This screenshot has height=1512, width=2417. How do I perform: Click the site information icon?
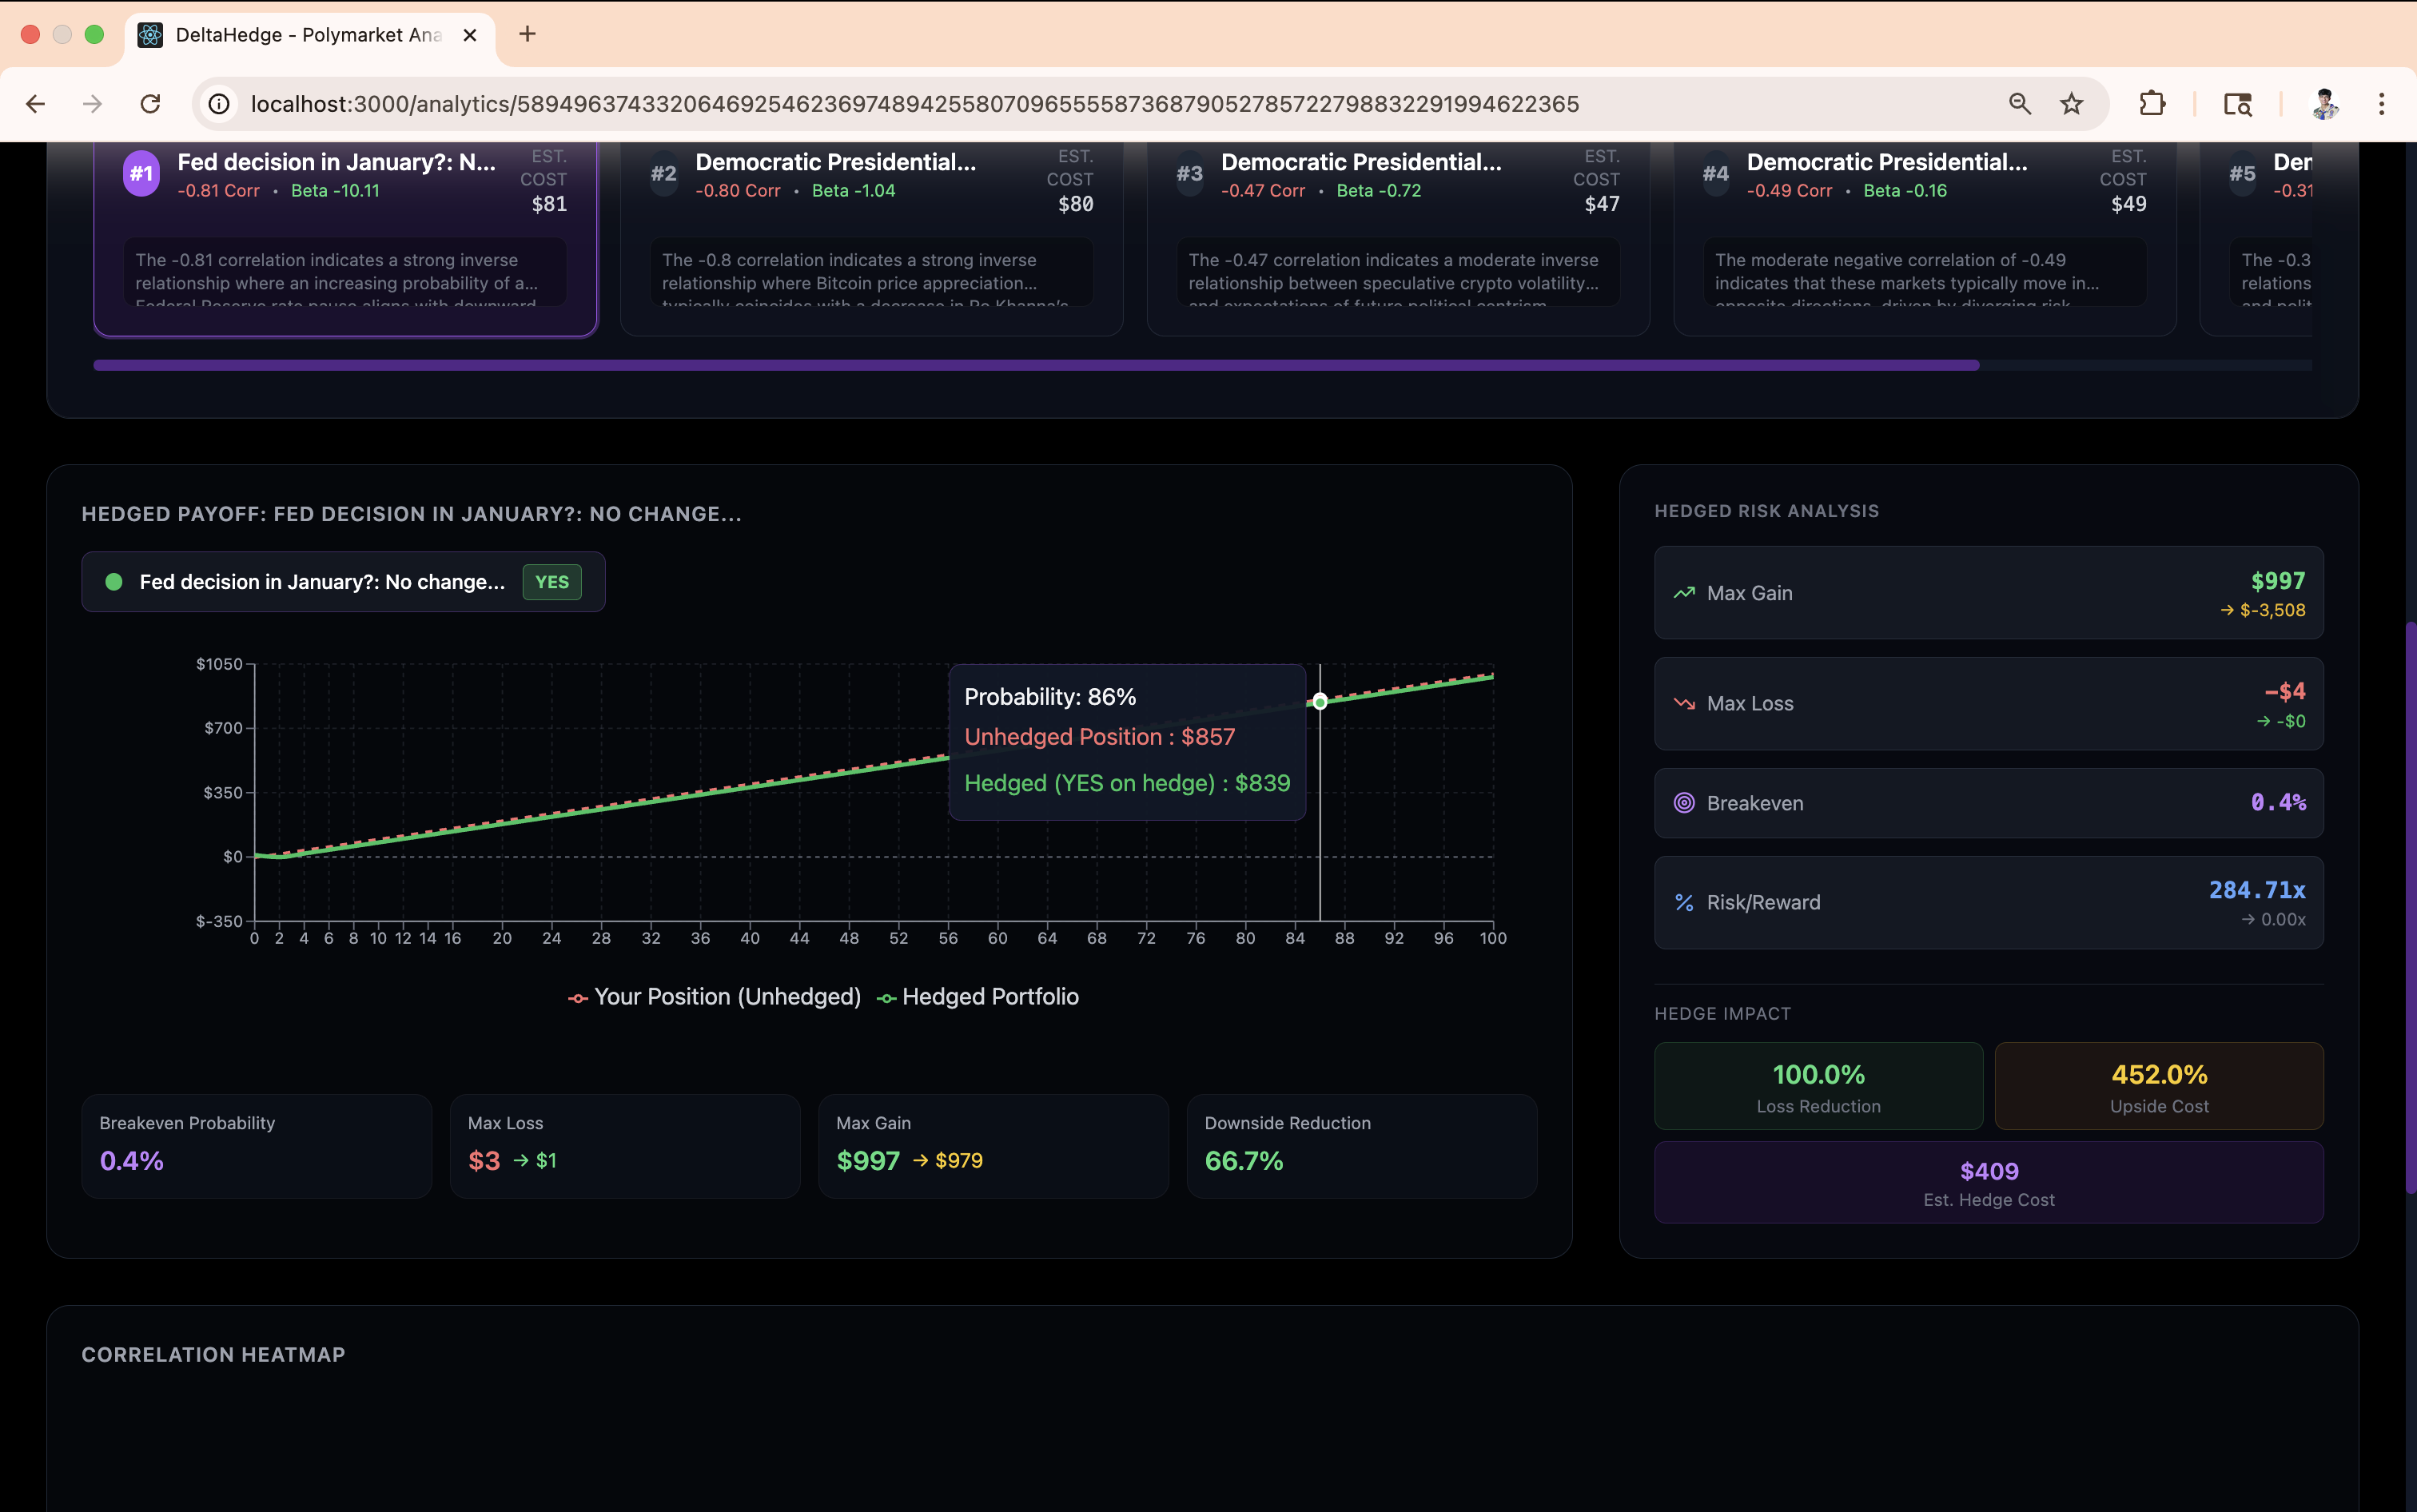pos(219,104)
